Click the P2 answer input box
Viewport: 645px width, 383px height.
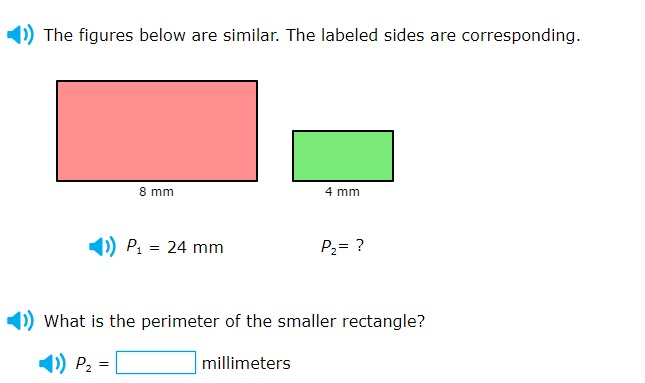pos(156,362)
